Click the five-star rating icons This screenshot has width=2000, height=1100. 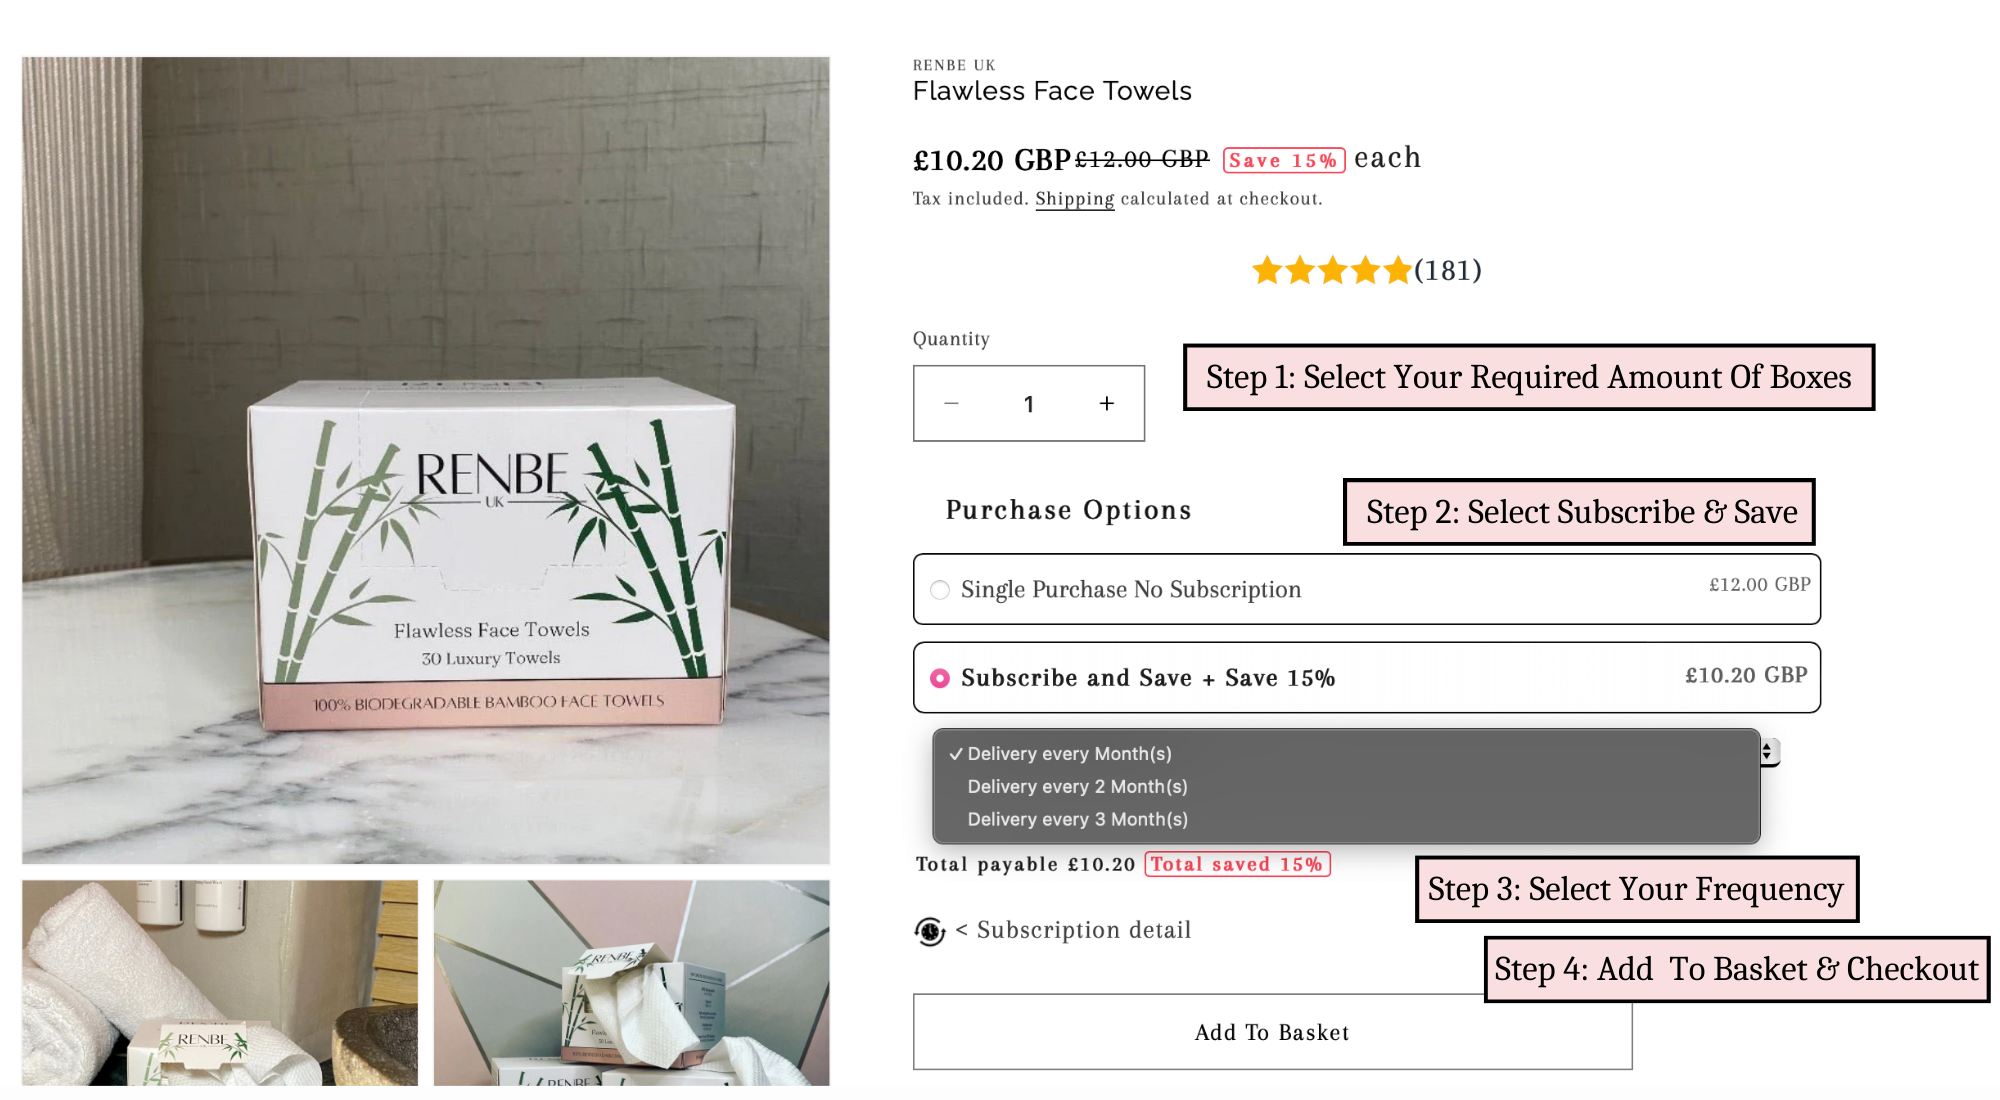pos(1332,270)
